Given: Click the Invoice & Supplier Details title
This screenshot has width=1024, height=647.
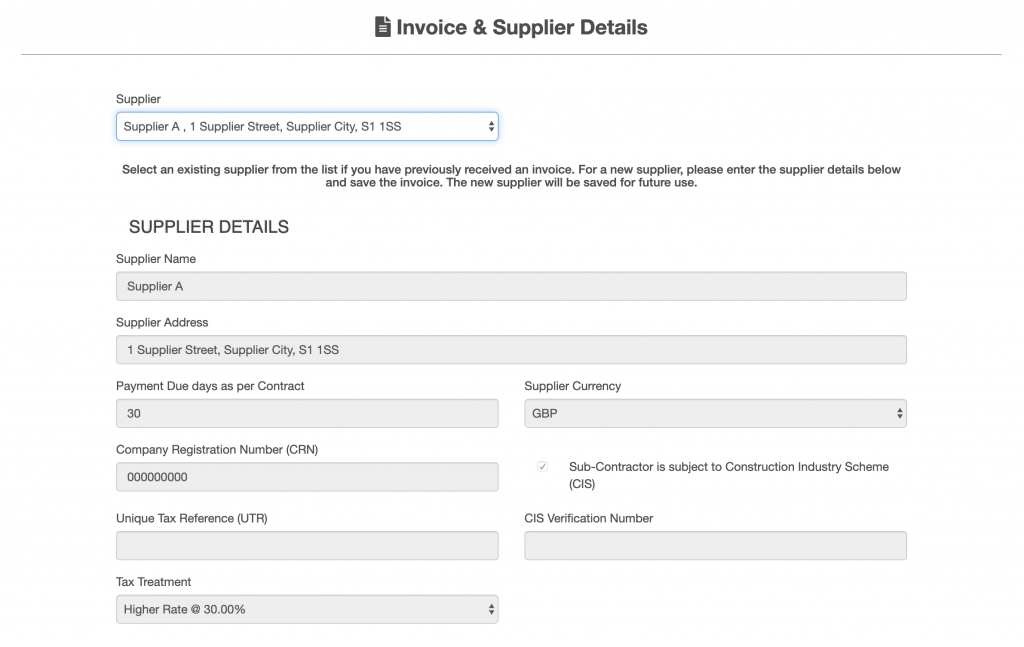Looking at the screenshot, I should pyautogui.click(x=521, y=27).
